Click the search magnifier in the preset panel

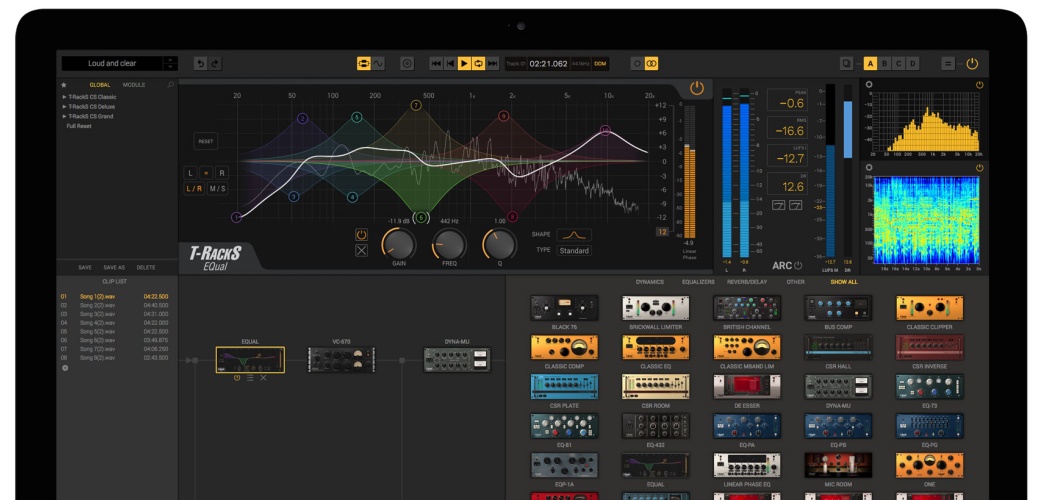click(171, 85)
